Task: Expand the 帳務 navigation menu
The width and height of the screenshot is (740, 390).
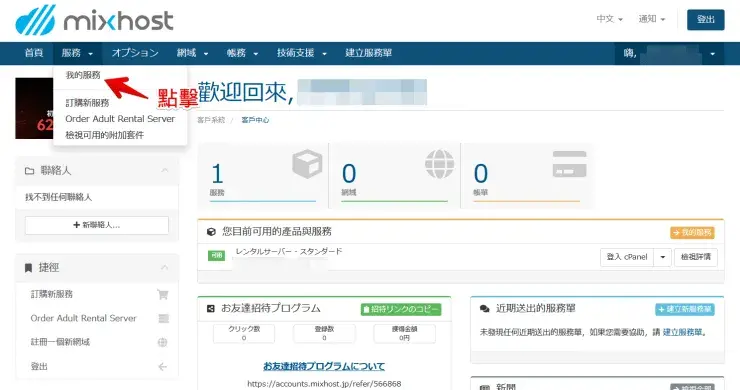Action: tap(242, 53)
